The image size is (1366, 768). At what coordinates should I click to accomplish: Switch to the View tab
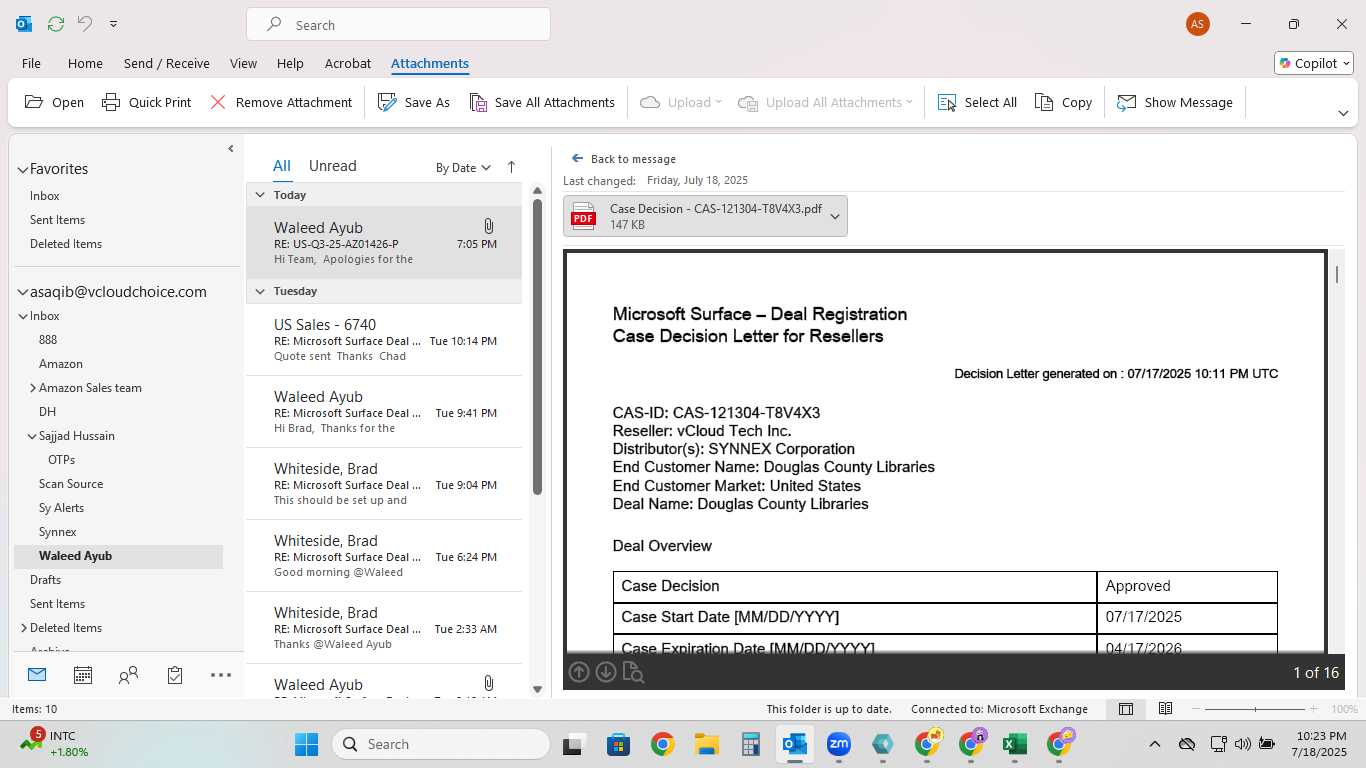[x=243, y=63]
